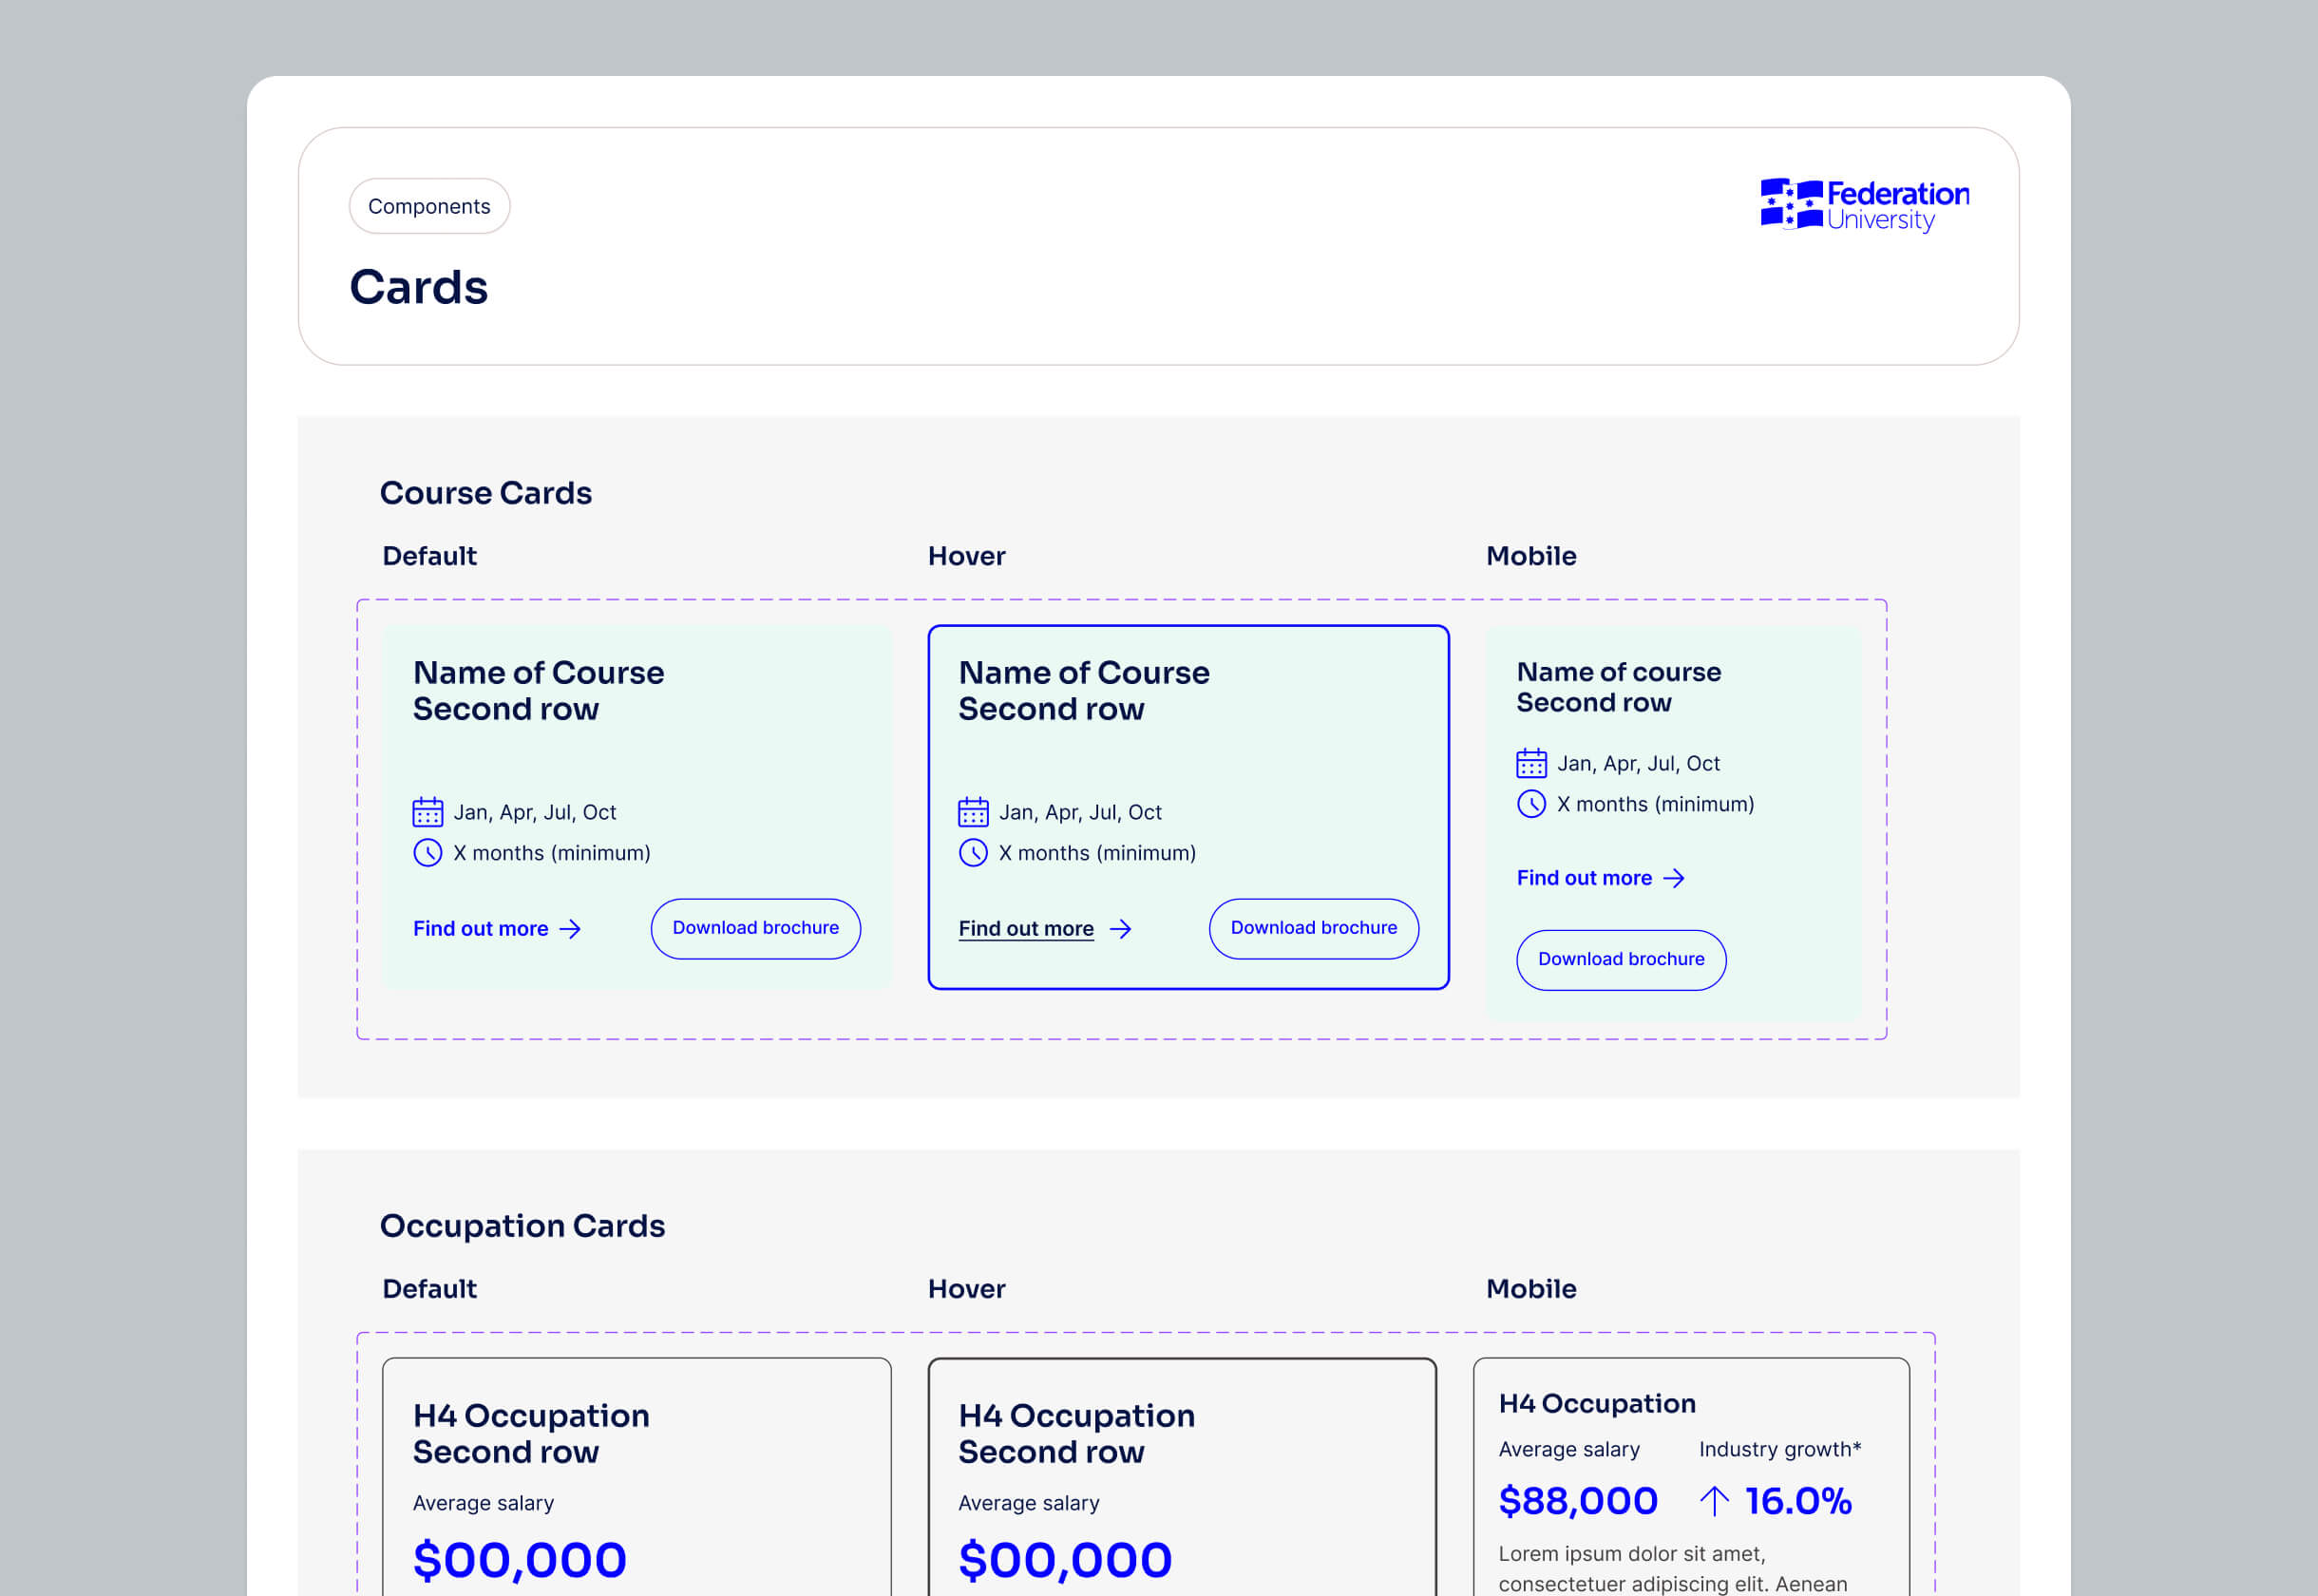The width and height of the screenshot is (2318, 1596).
Task: Click Download brochure in the Mobile course card
Action: tap(1621, 959)
